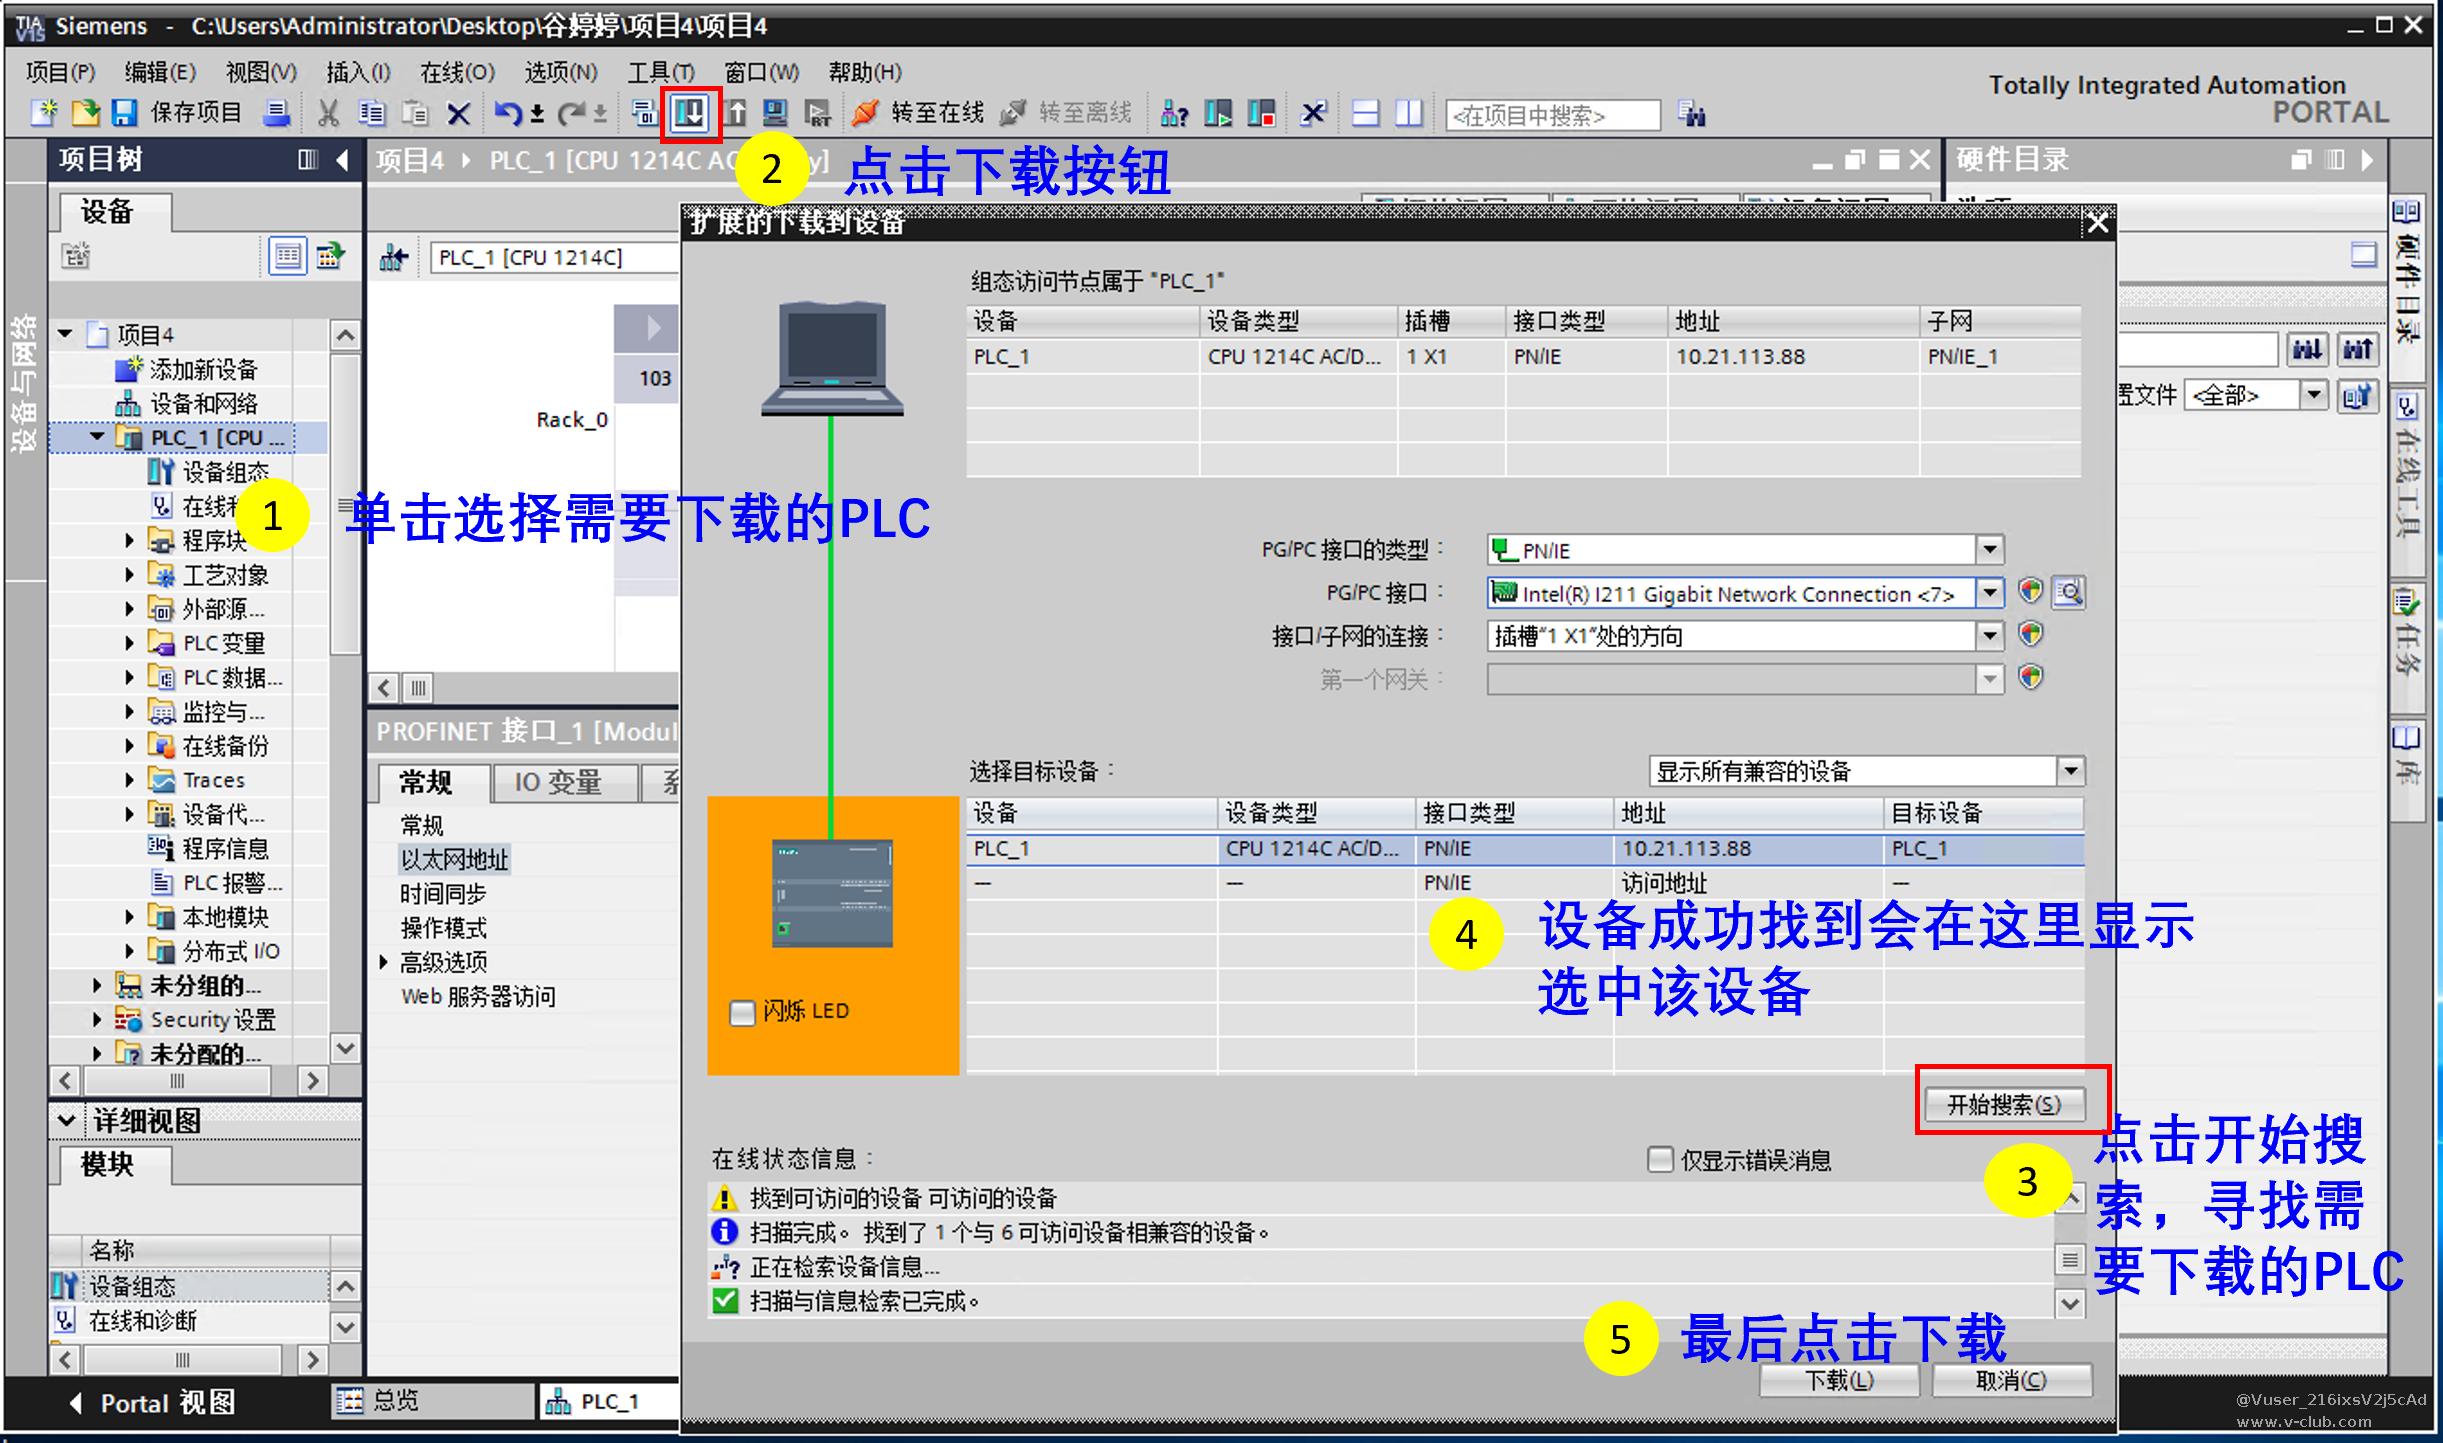
Task: Open the 项目(P) menu
Action: pyautogui.click(x=61, y=72)
